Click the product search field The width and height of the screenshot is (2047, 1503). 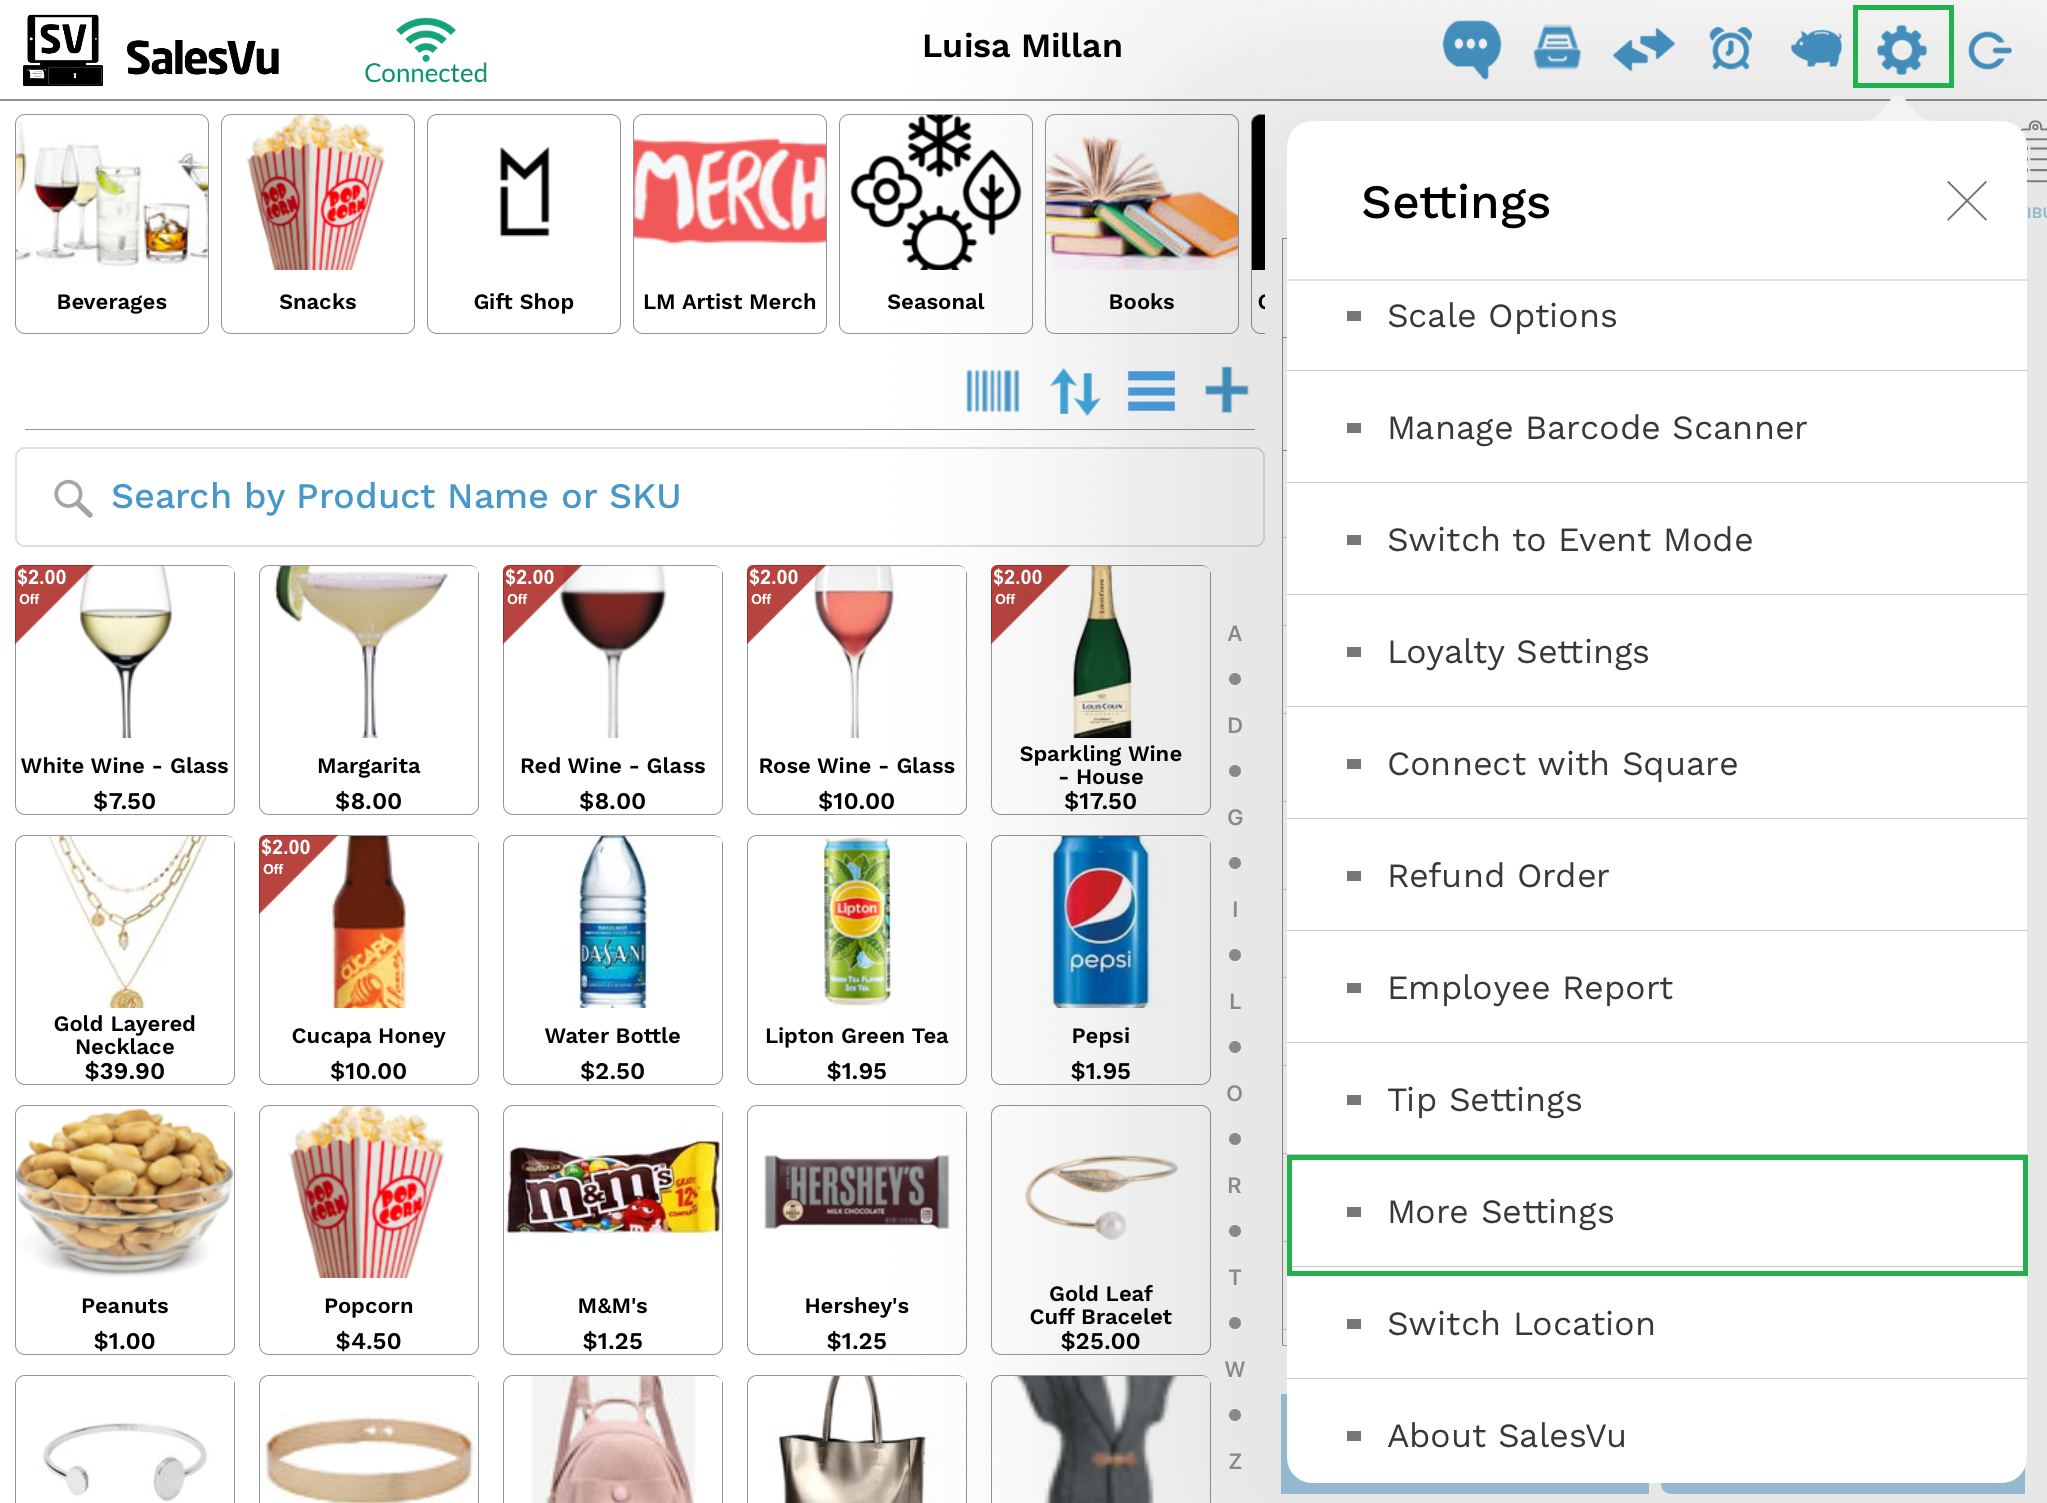640,497
